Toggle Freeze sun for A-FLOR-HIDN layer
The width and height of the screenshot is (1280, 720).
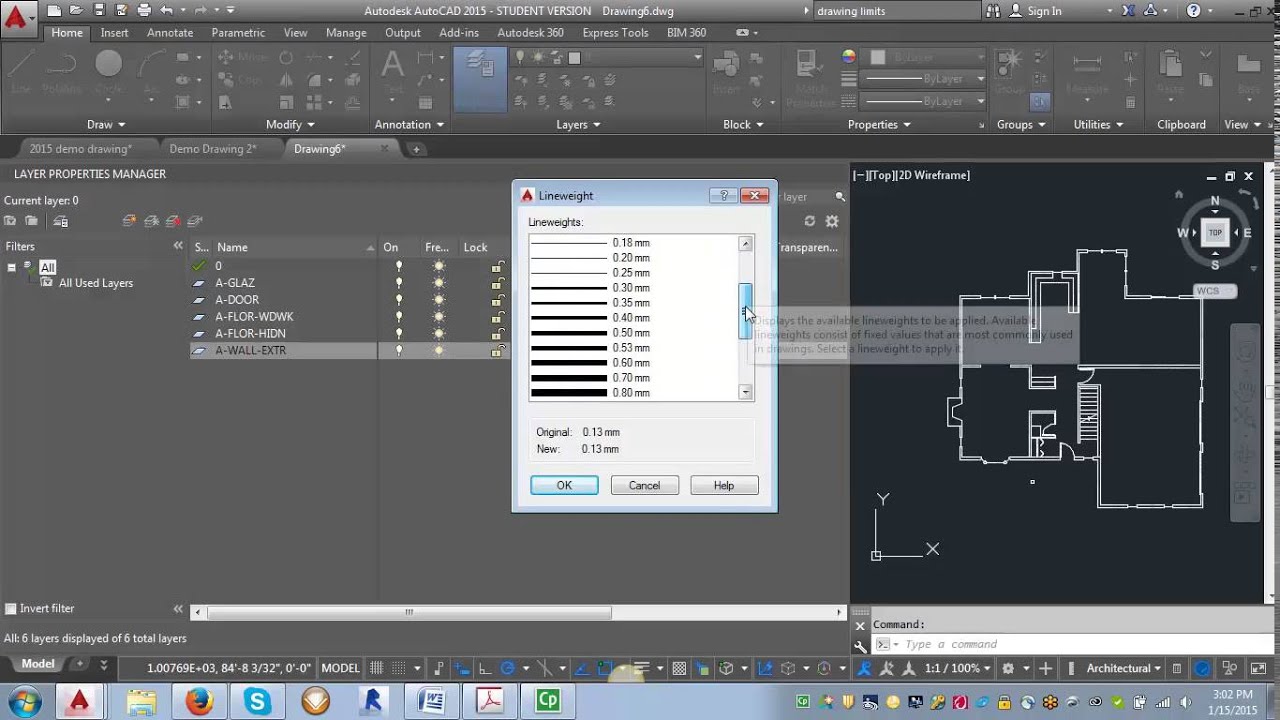click(x=438, y=334)
